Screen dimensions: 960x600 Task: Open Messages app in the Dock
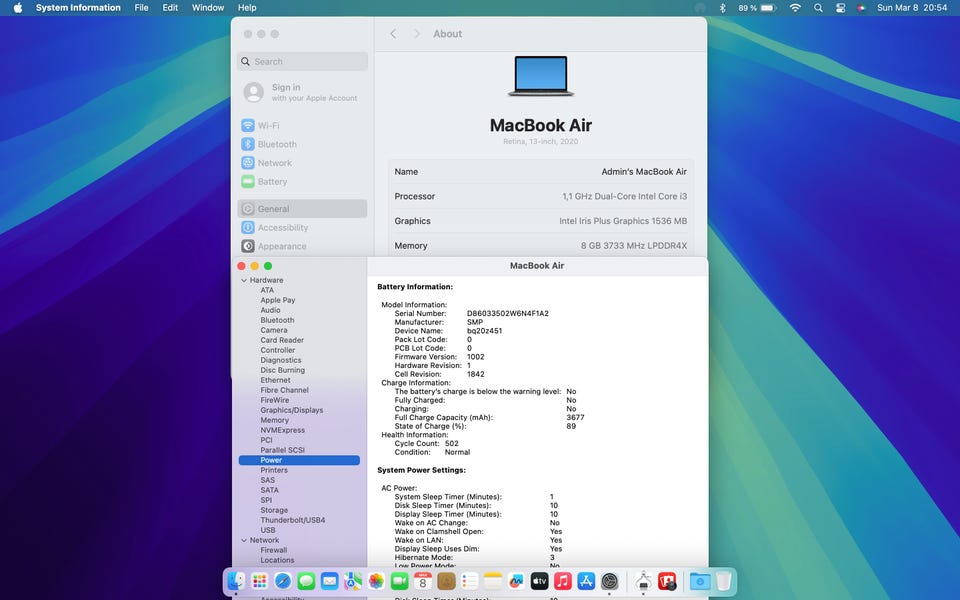306,580
